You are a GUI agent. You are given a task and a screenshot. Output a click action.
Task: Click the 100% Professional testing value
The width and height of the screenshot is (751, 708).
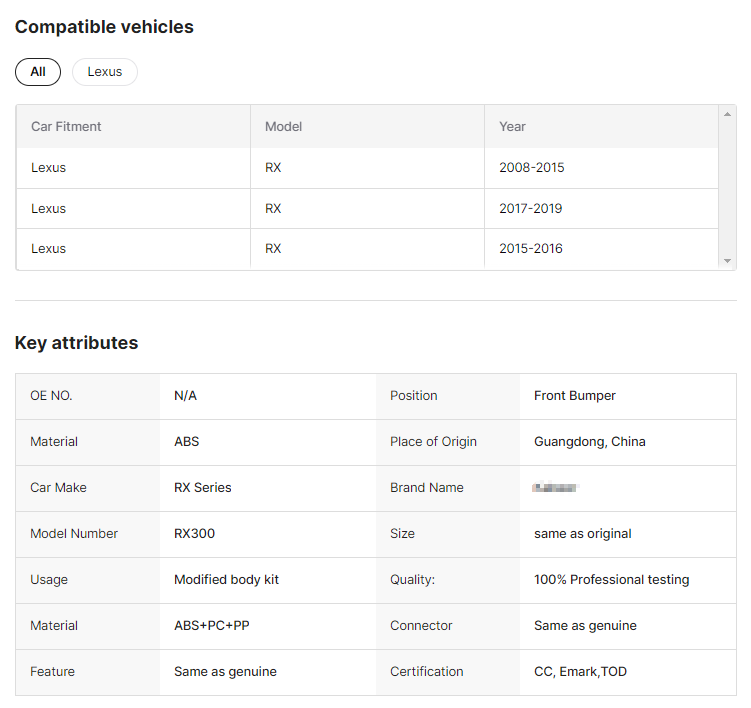(x=611, y=580)
